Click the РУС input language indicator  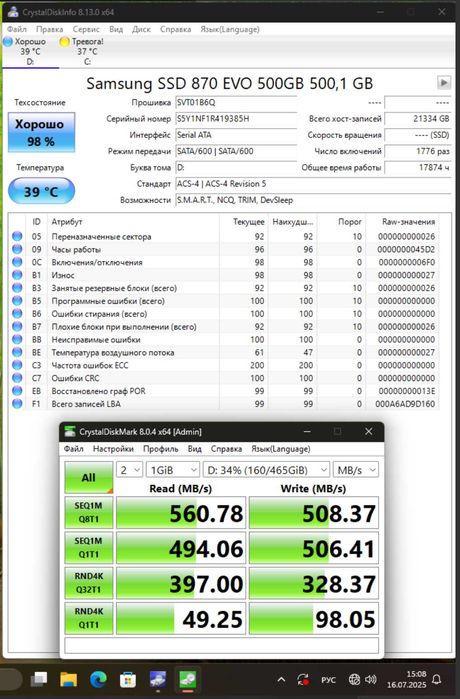(329, 680)
